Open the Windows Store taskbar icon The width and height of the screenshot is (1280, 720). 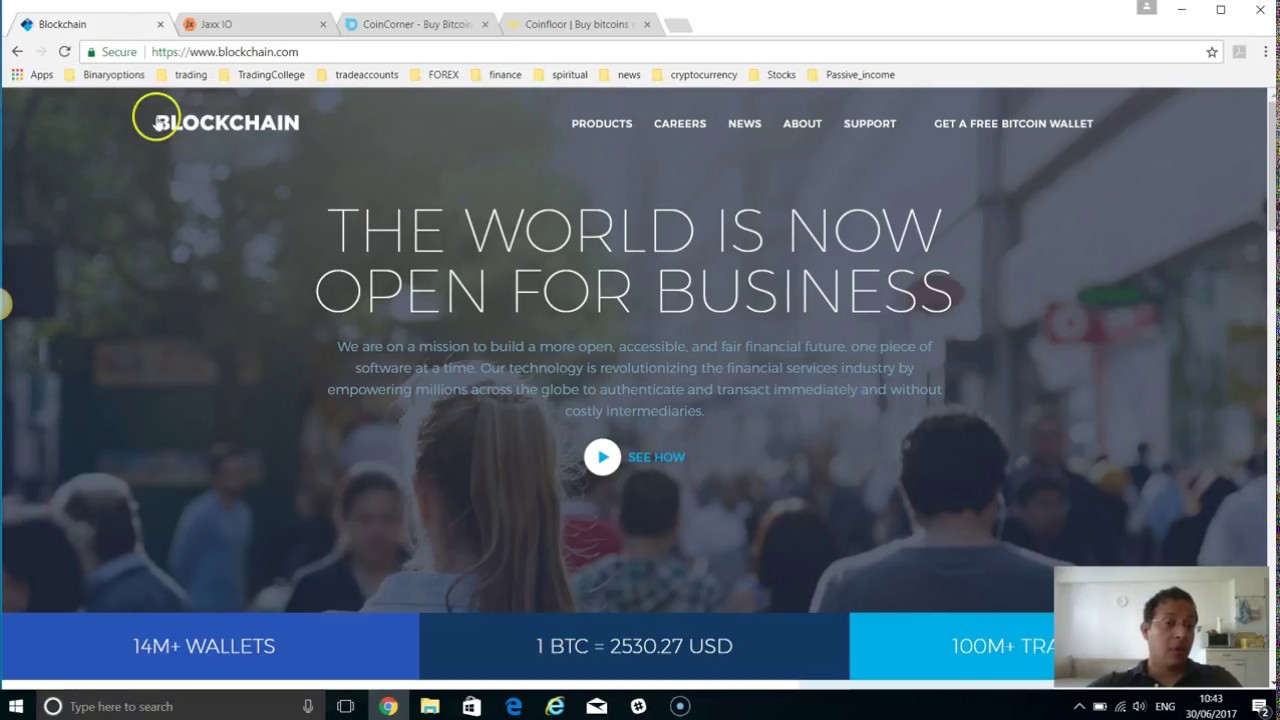click(472, 706)
